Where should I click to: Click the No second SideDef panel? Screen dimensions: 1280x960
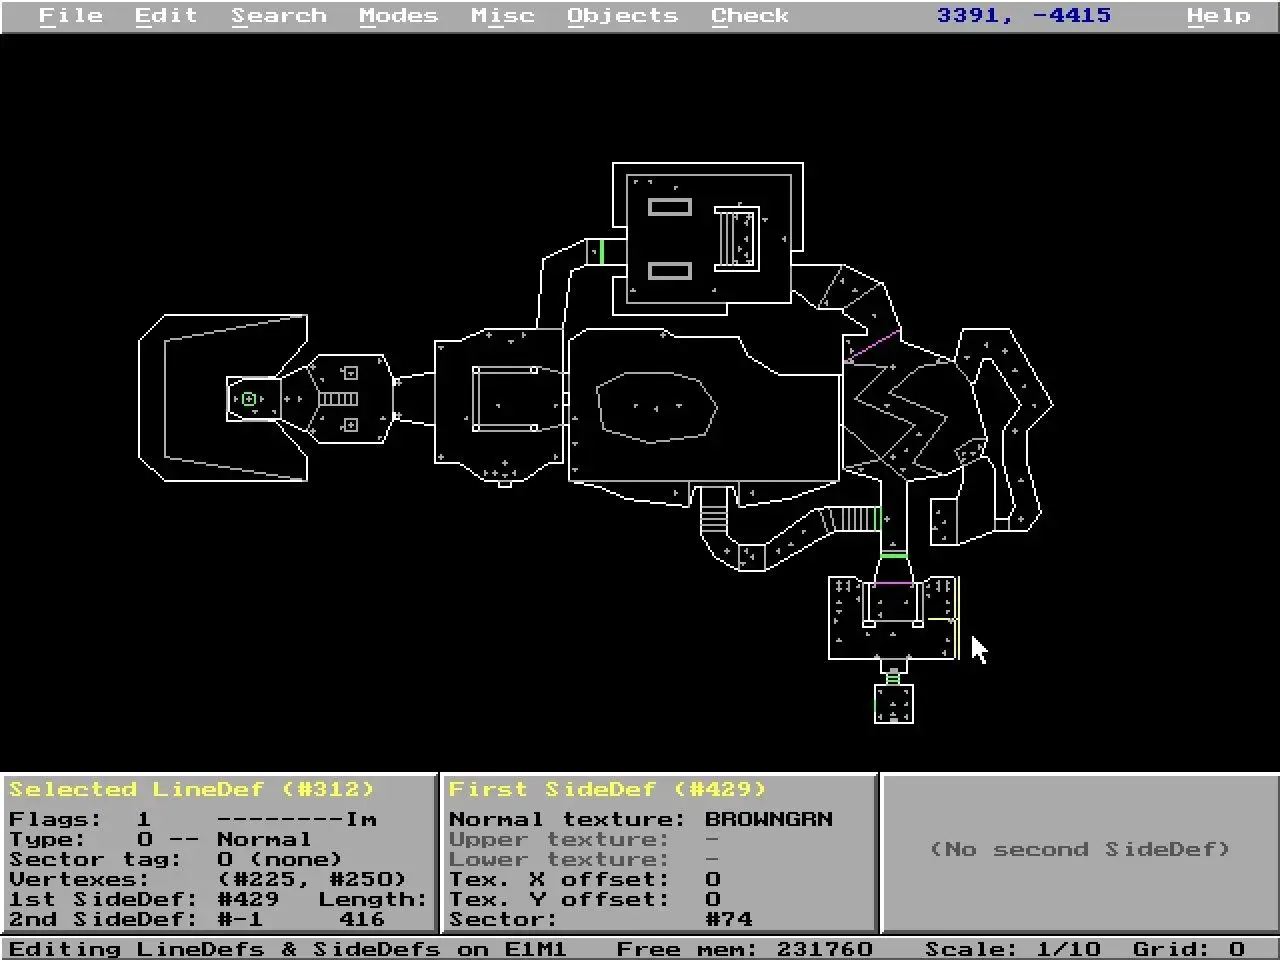[1079, 849]
